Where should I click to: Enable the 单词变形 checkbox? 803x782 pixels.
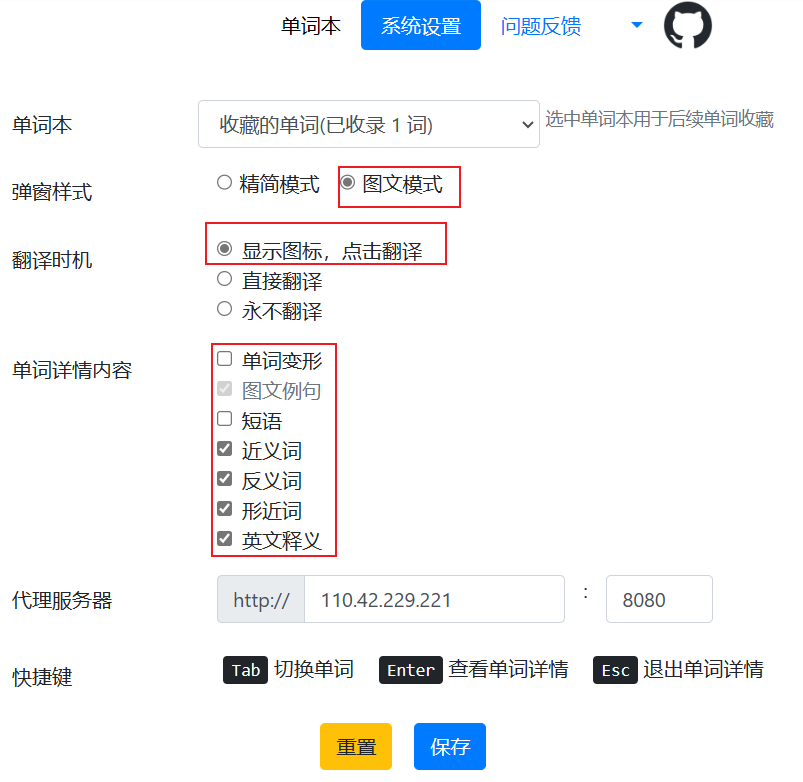[225, 359]
